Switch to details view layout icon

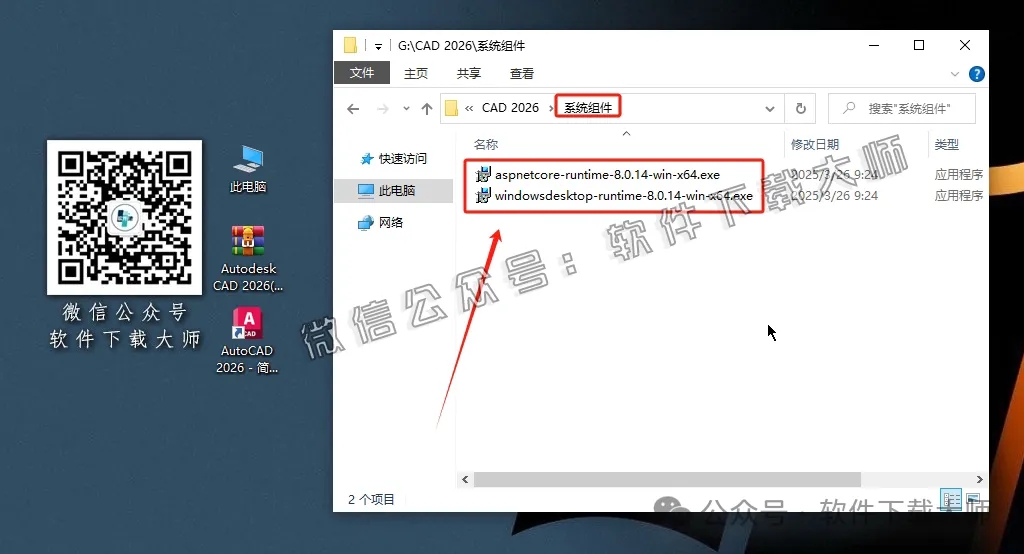(951, 500)
